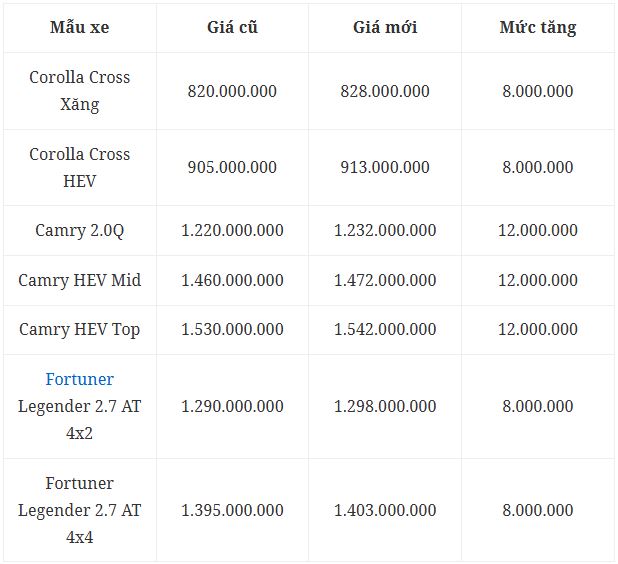Open the blue Fortuner link
The width and height of the screenshot is (618, 564).
coord(79,379)
